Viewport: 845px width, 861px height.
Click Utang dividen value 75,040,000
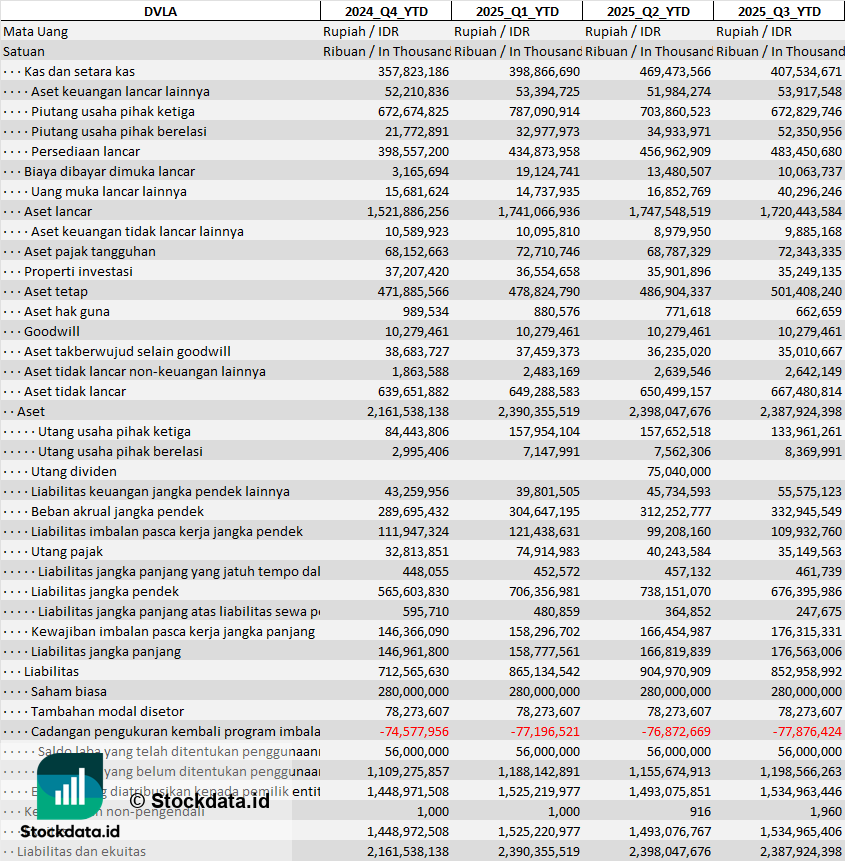pyautogui.click(x=679, y=472)
